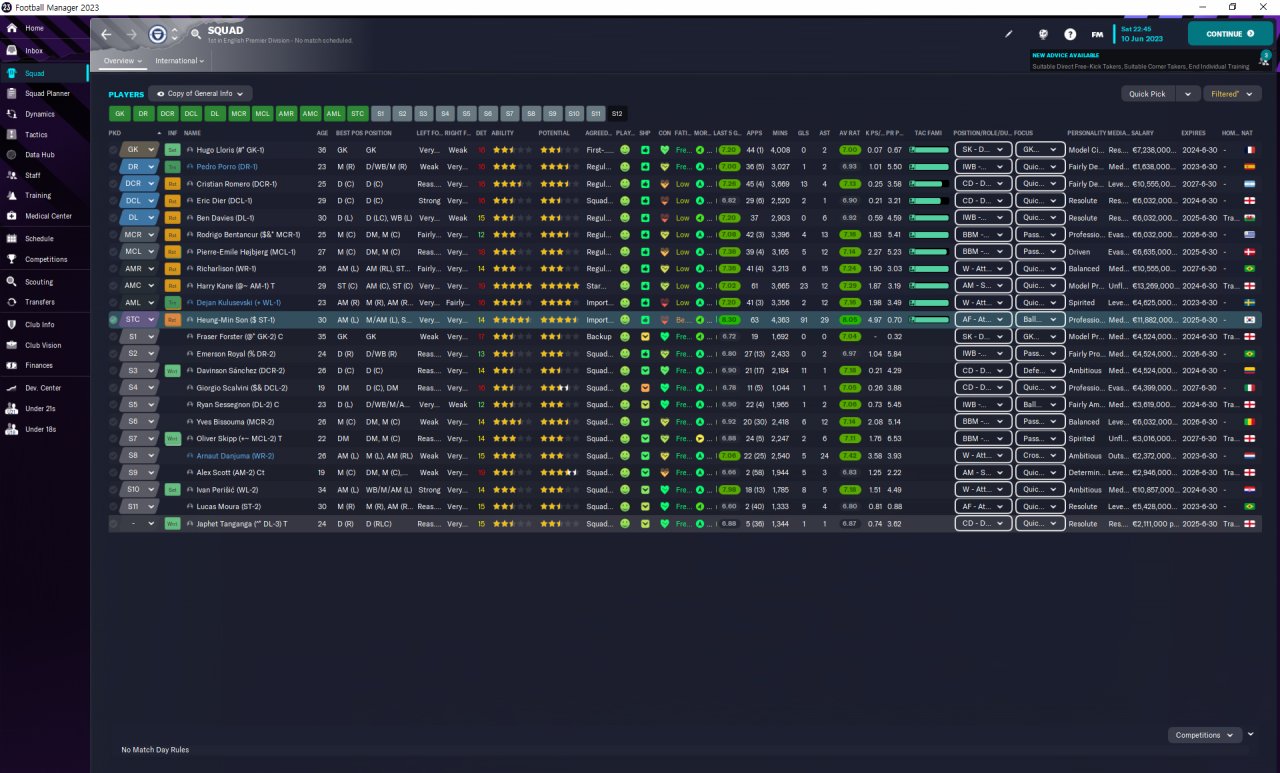This screenshot has width=1280, height=773.
Task: Open the search magnifier in the header
Action: [196, 34]
